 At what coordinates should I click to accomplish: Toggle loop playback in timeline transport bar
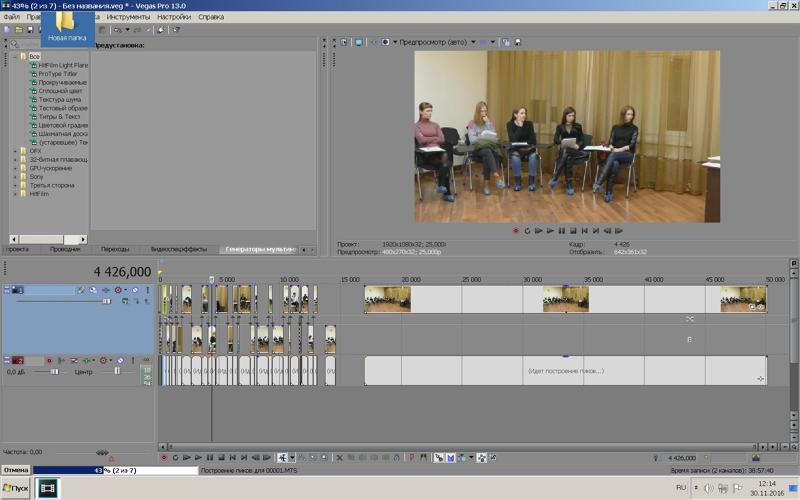pos(175,458)
